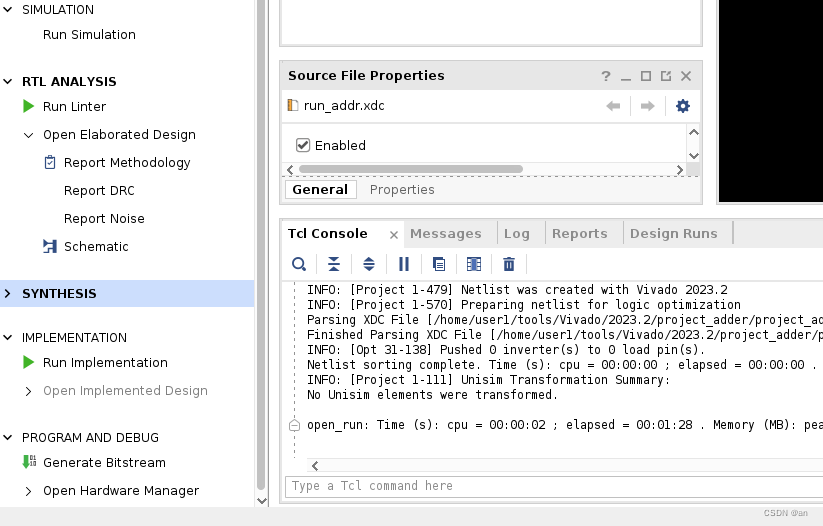
Task: Click the Report Methodology clipboard icon
Action: pyautogui.click(x=50, y=163)
